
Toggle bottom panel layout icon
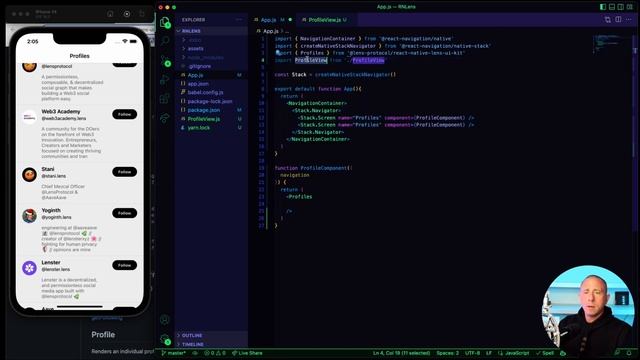[612, 7]
